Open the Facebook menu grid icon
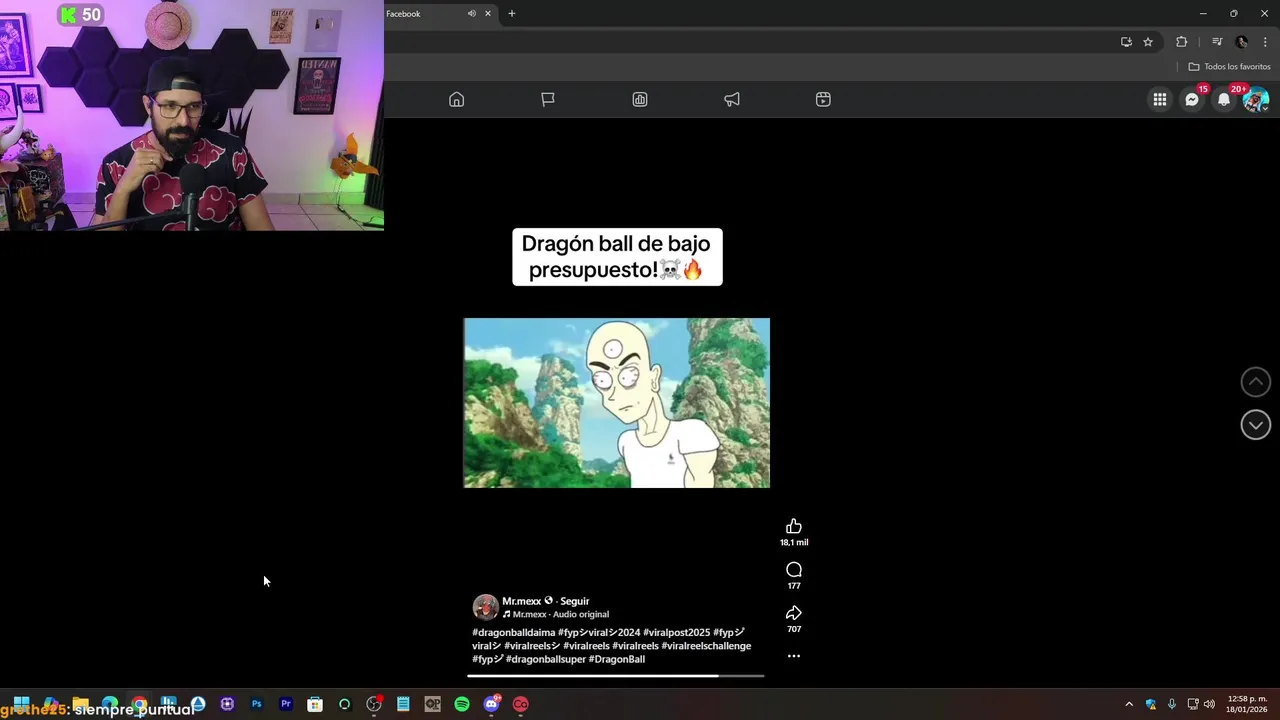 (x=1160, y=99)
